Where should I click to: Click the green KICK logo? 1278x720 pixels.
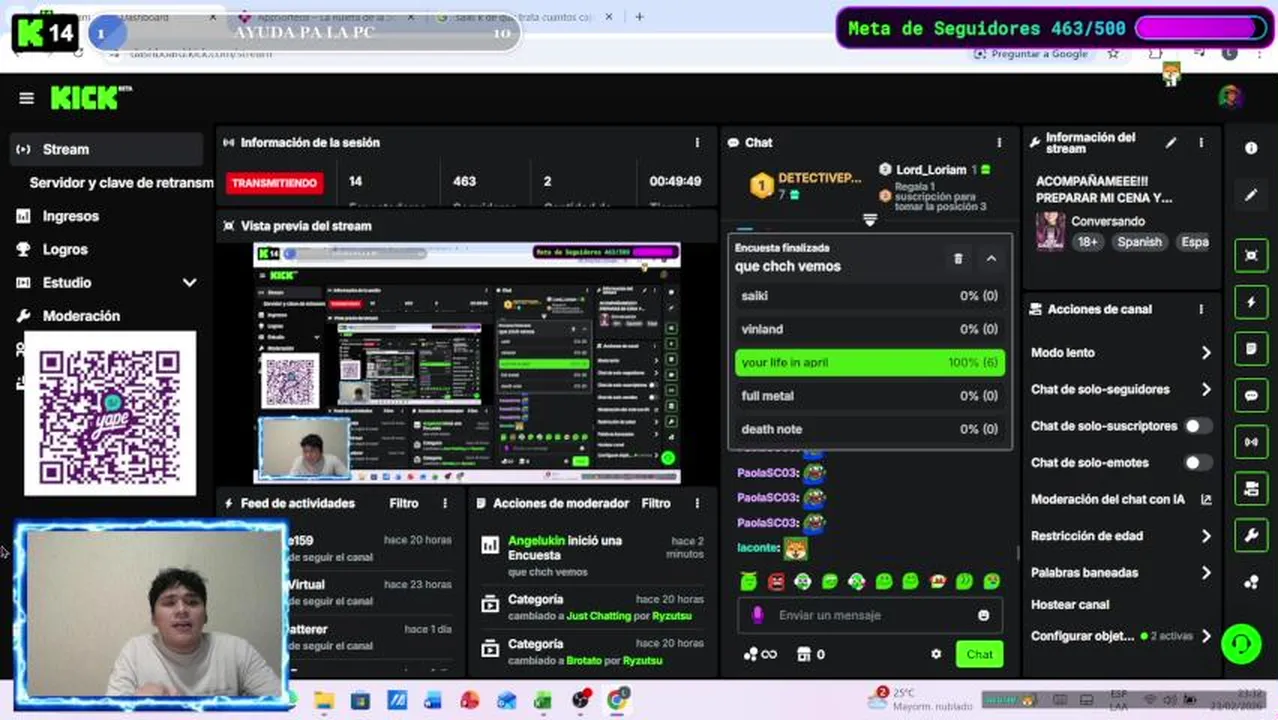tap(84, 98)
